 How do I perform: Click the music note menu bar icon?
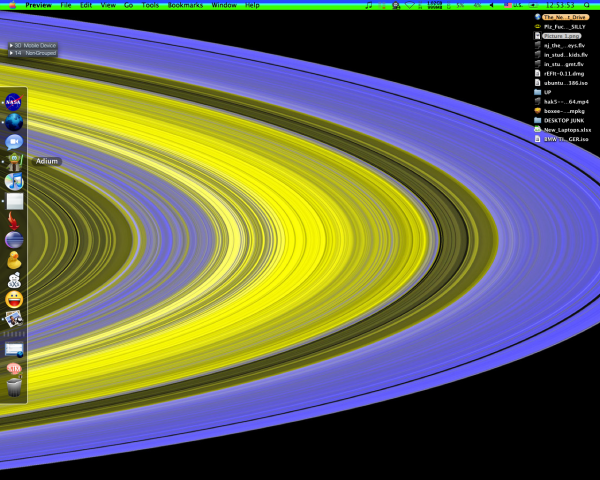tap(368, 5)
